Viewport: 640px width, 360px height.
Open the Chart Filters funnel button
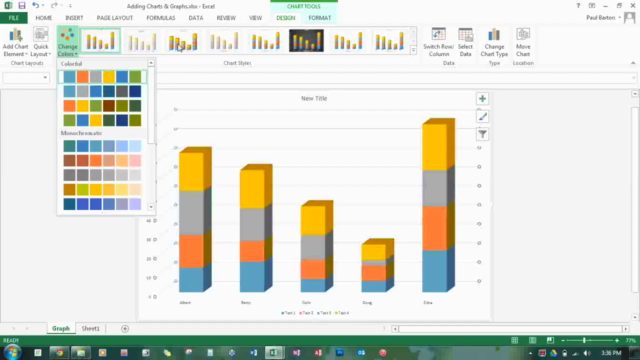(482, 134)
